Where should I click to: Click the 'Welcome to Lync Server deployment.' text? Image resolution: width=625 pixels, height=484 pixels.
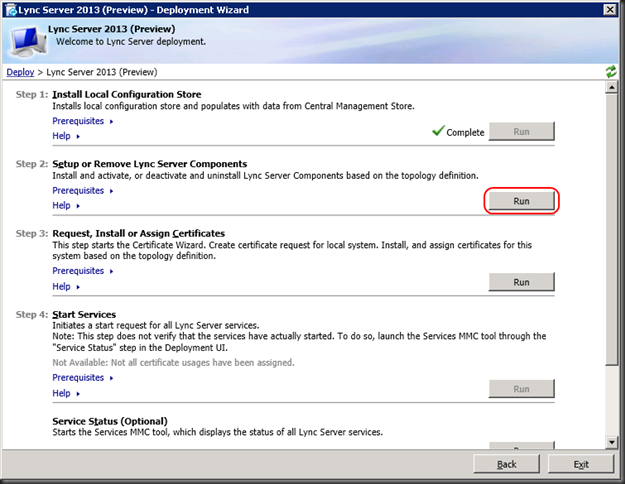pyautogui.click(x=131, y=41)
